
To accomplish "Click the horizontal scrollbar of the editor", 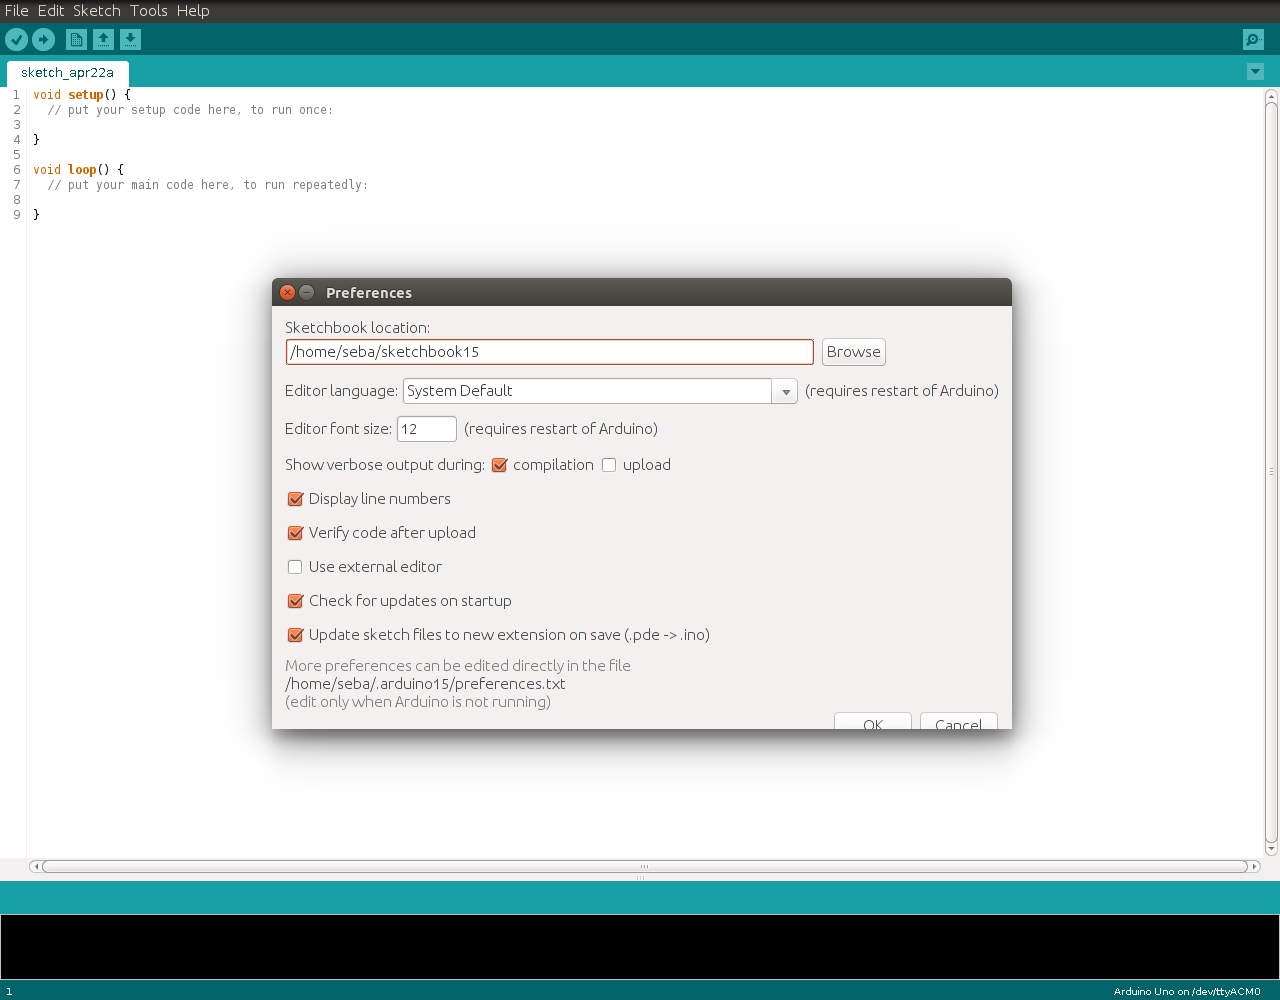I will pos(644,867).
